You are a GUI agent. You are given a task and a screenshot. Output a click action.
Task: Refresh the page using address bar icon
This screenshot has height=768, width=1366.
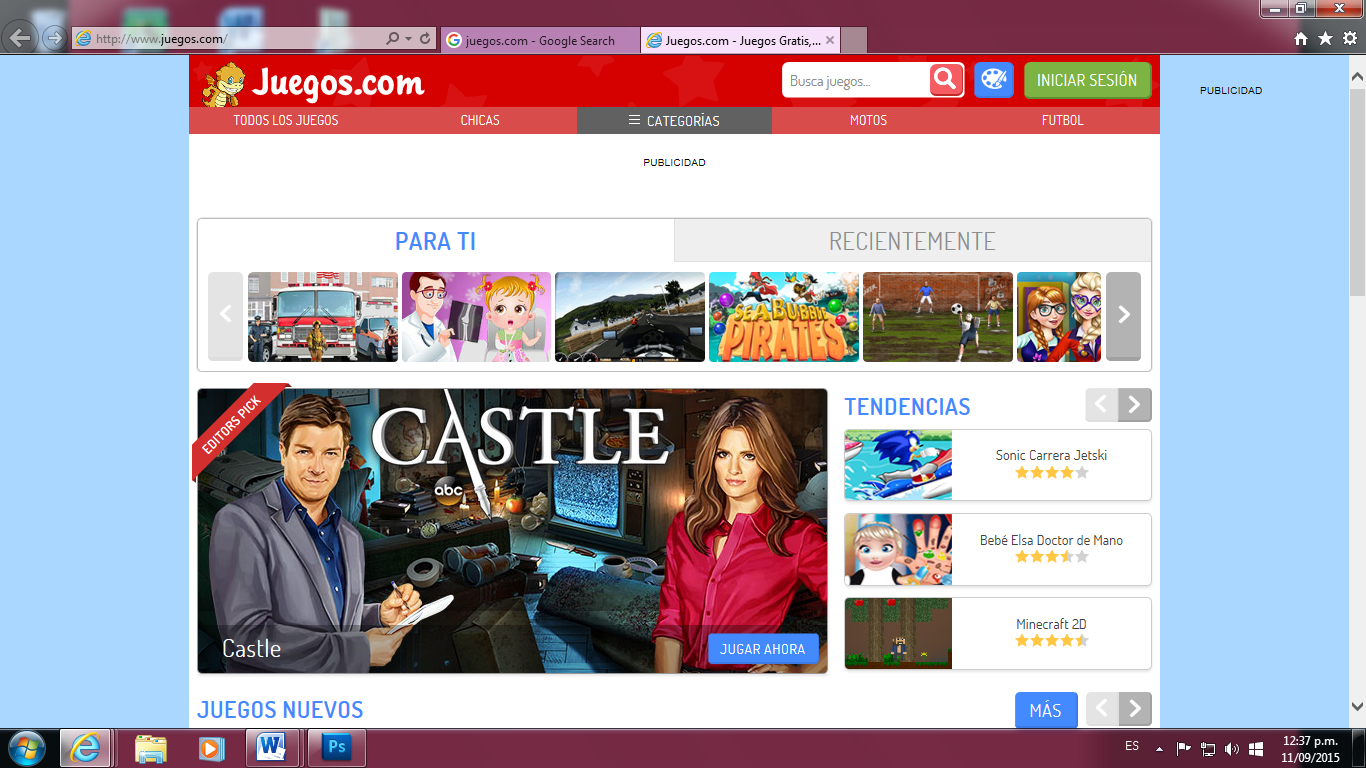tap(426, 39)
